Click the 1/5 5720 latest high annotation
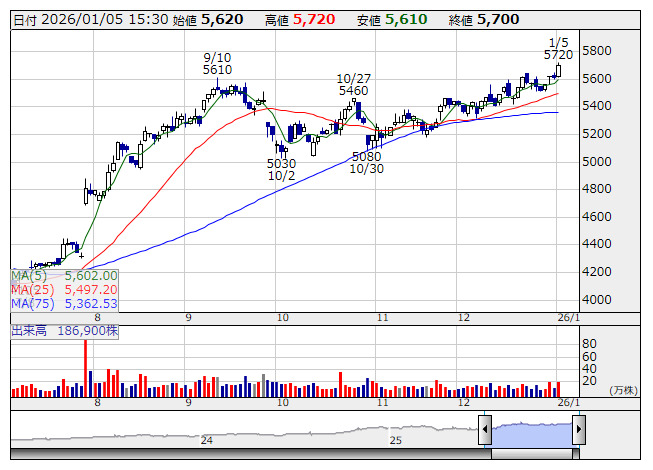This screenshot has height=470, width=653. point(558,48)
